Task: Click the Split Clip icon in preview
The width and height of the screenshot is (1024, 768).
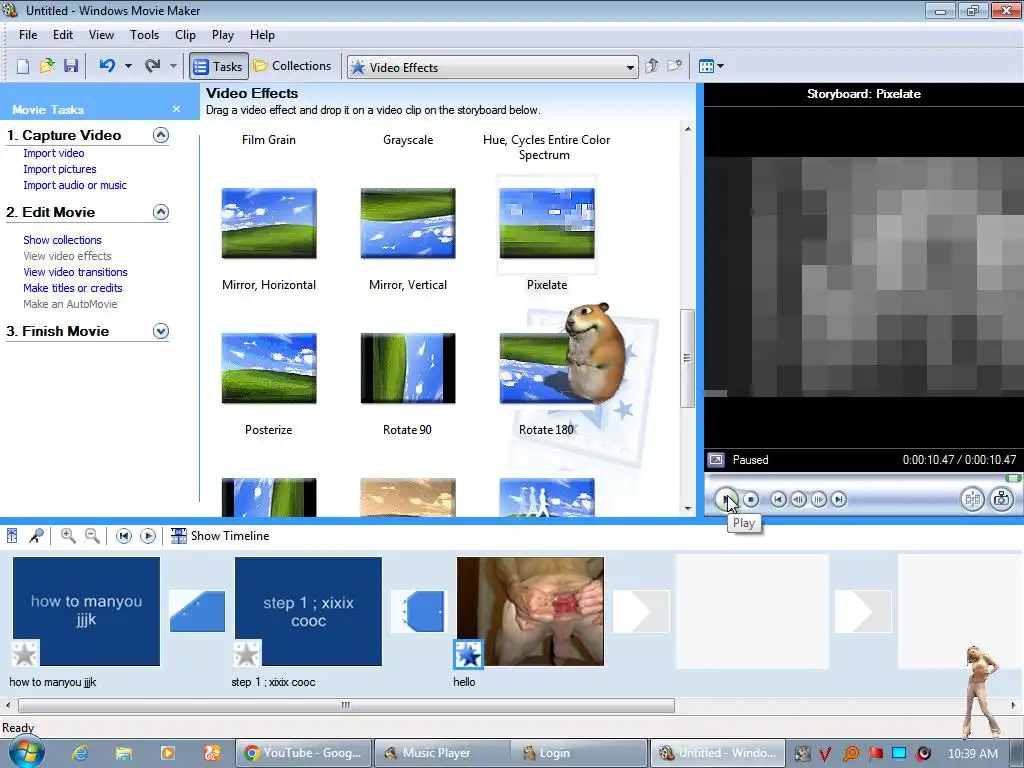Action: pos(972,500)
